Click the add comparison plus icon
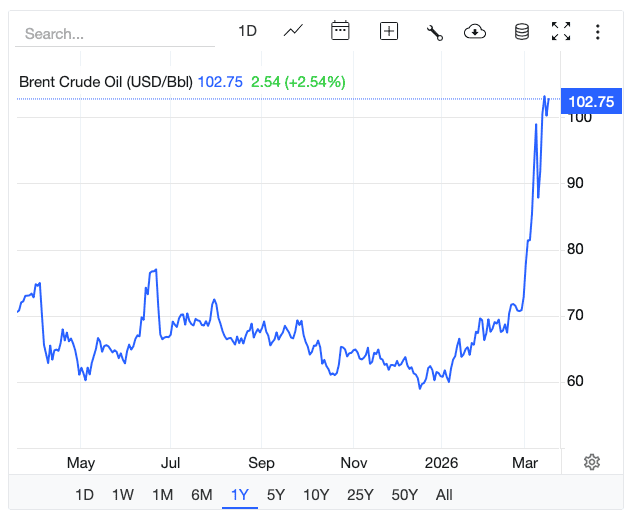This screenshot has height=517, width=633. tap(388, 31)
